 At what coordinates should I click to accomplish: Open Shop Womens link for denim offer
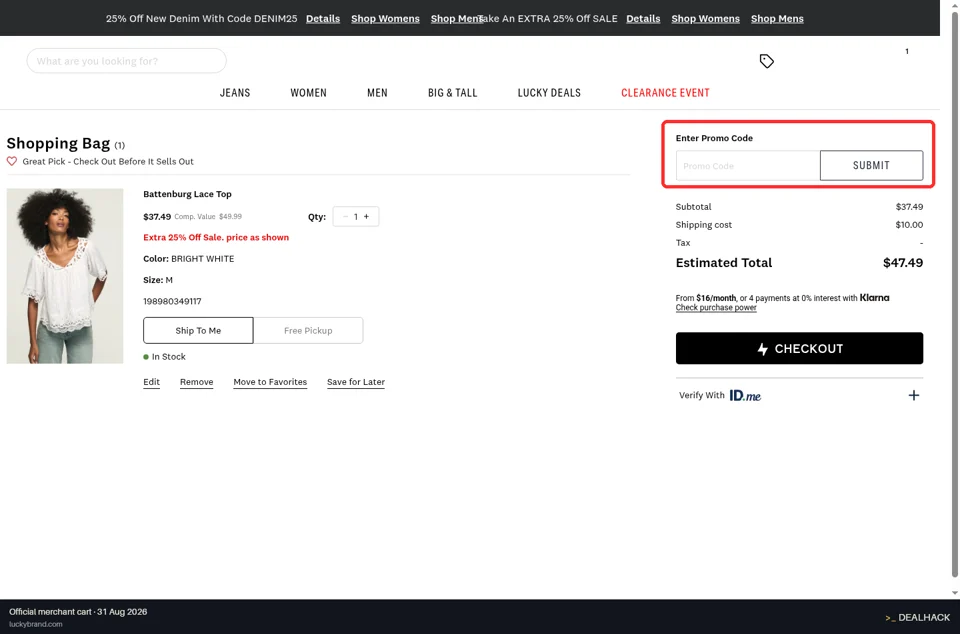coord(385,18)
